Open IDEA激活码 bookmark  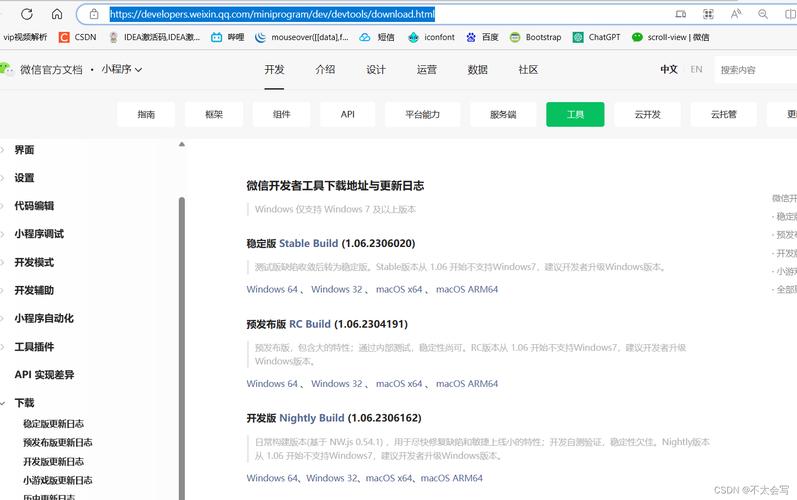tap(155, 37)
